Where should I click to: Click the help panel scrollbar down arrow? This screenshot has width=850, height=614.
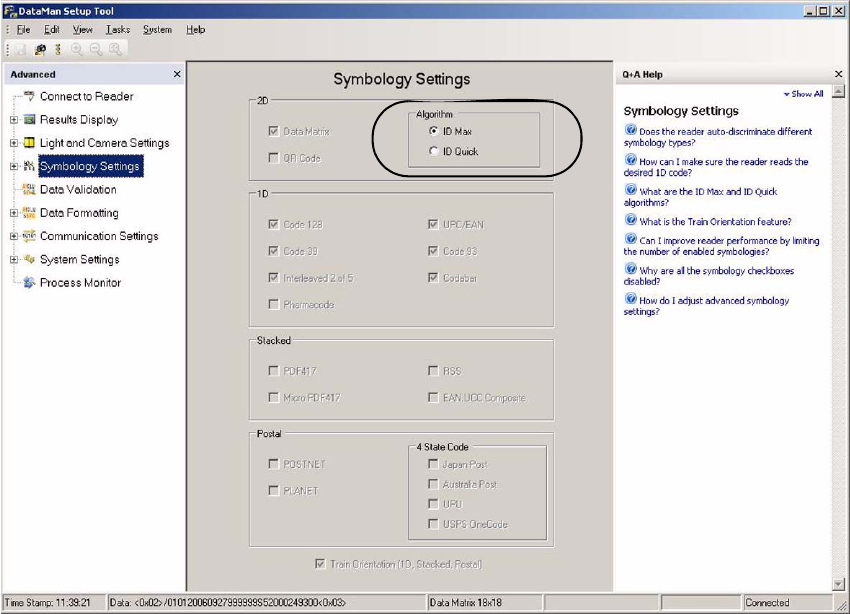838,584
